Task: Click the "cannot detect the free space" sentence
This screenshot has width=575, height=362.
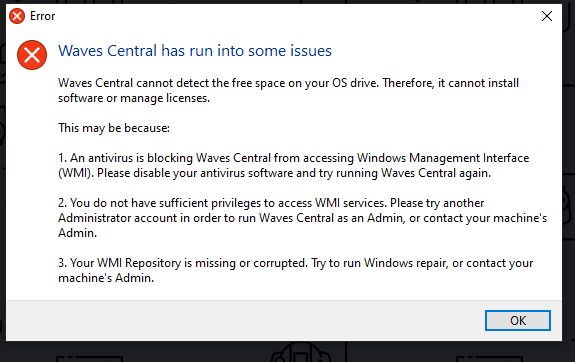Action: tap(288, 83)
